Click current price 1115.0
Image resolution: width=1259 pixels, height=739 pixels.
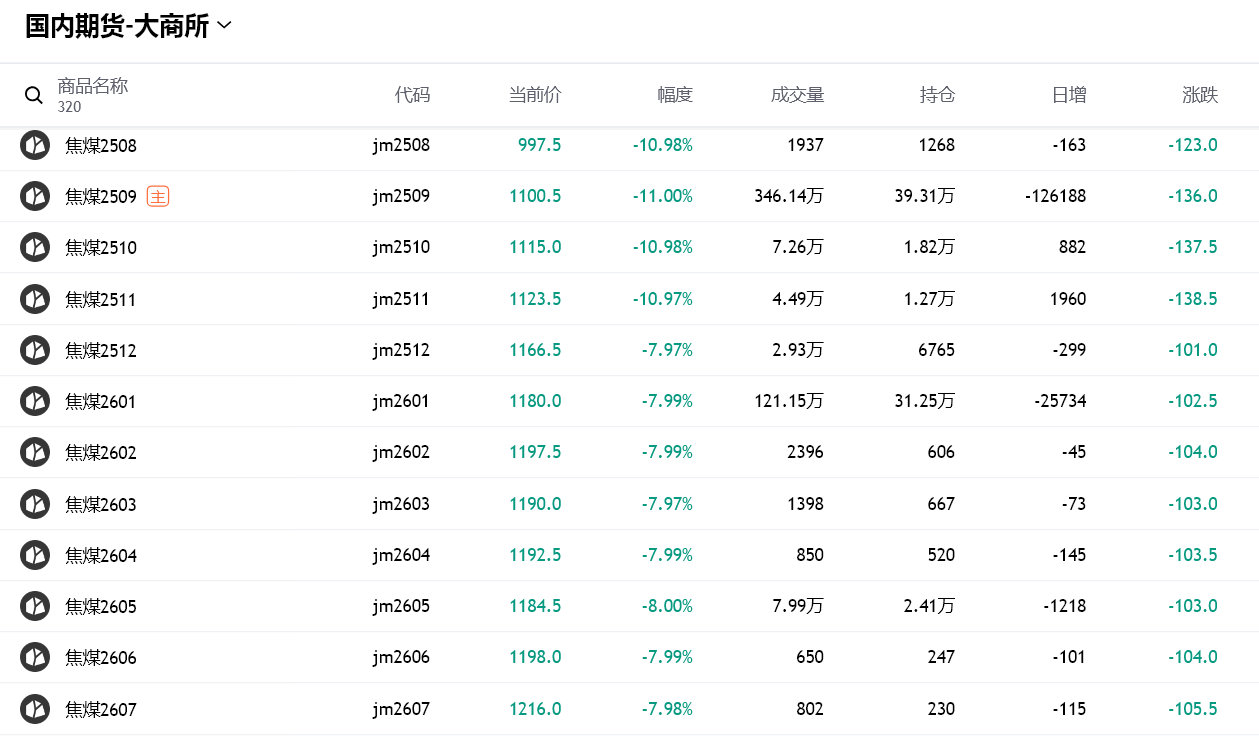point(535,247)
